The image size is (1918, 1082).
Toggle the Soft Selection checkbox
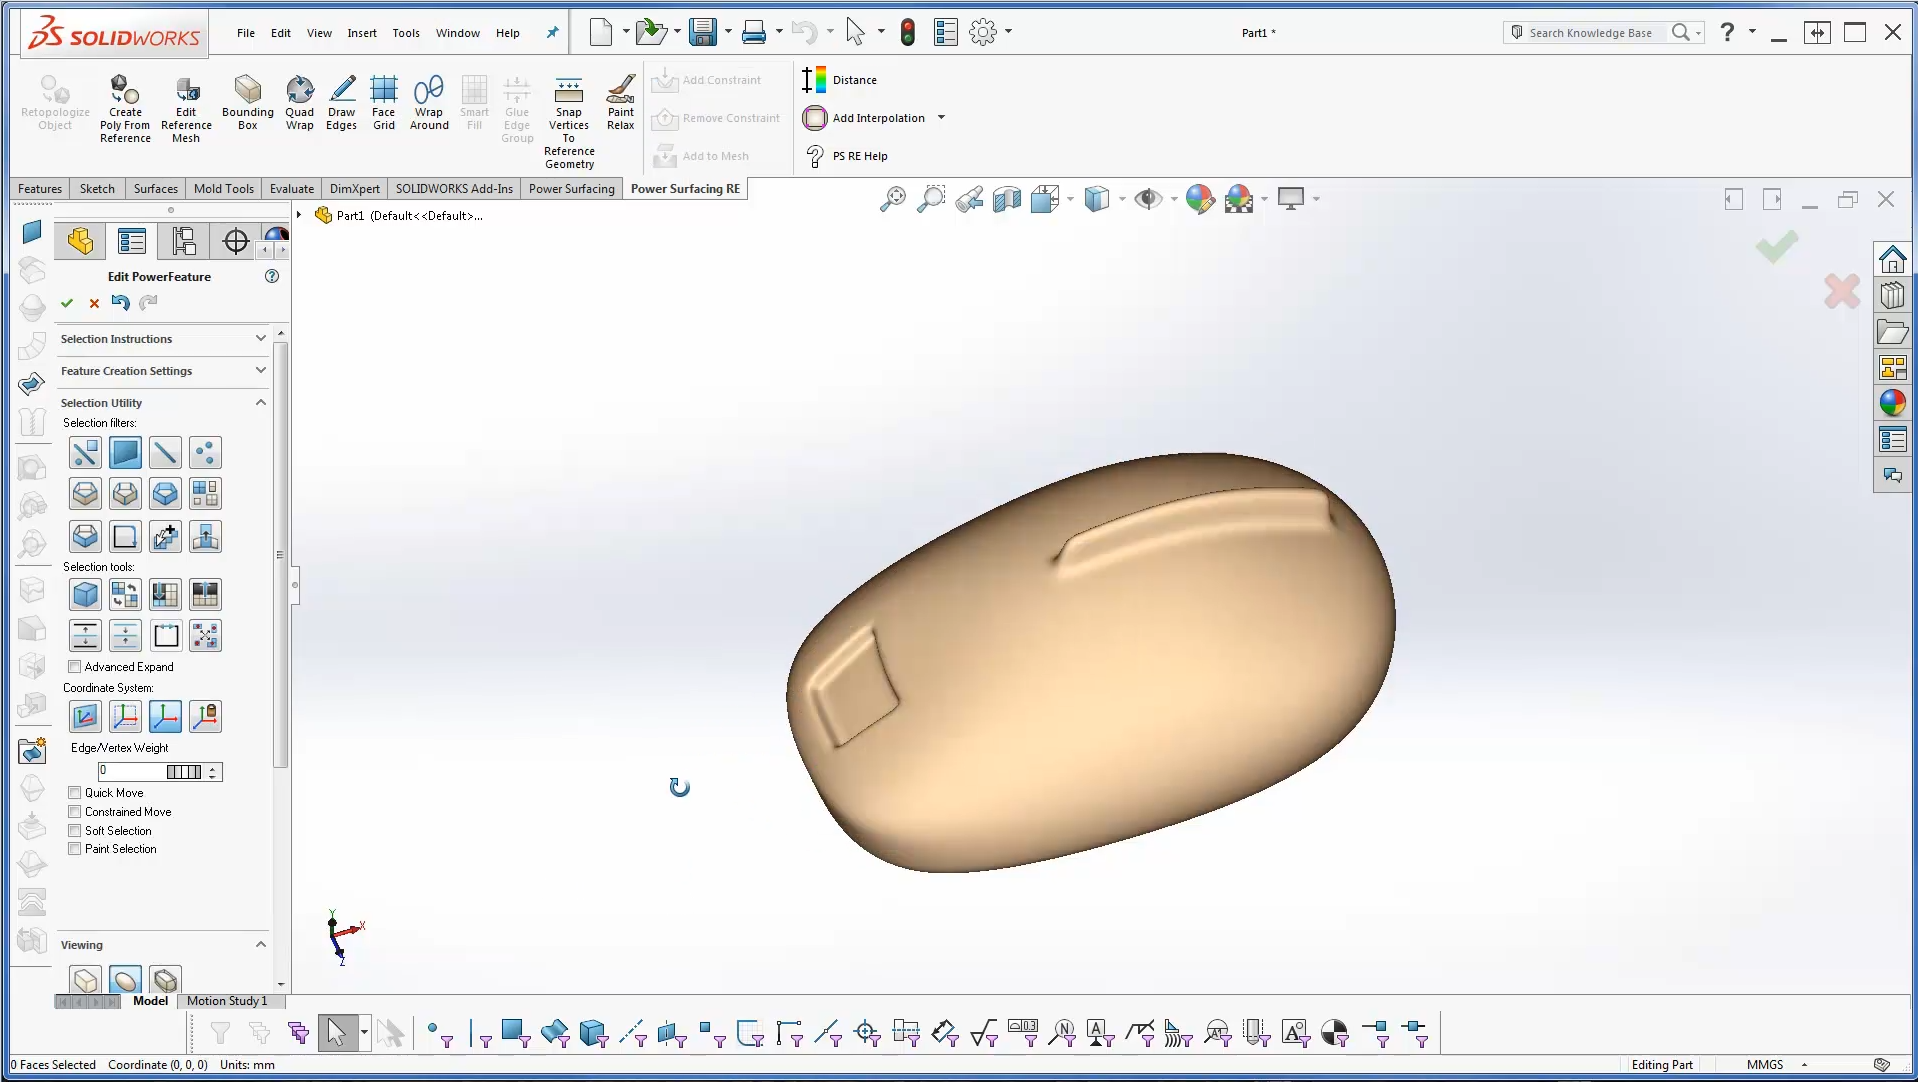75,831
